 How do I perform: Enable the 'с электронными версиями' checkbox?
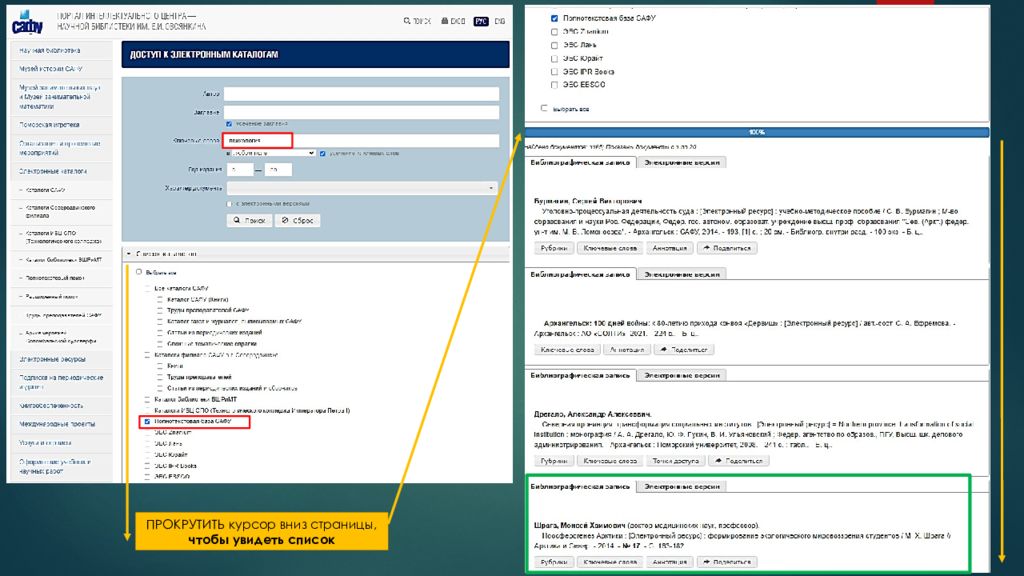[229, 204]
